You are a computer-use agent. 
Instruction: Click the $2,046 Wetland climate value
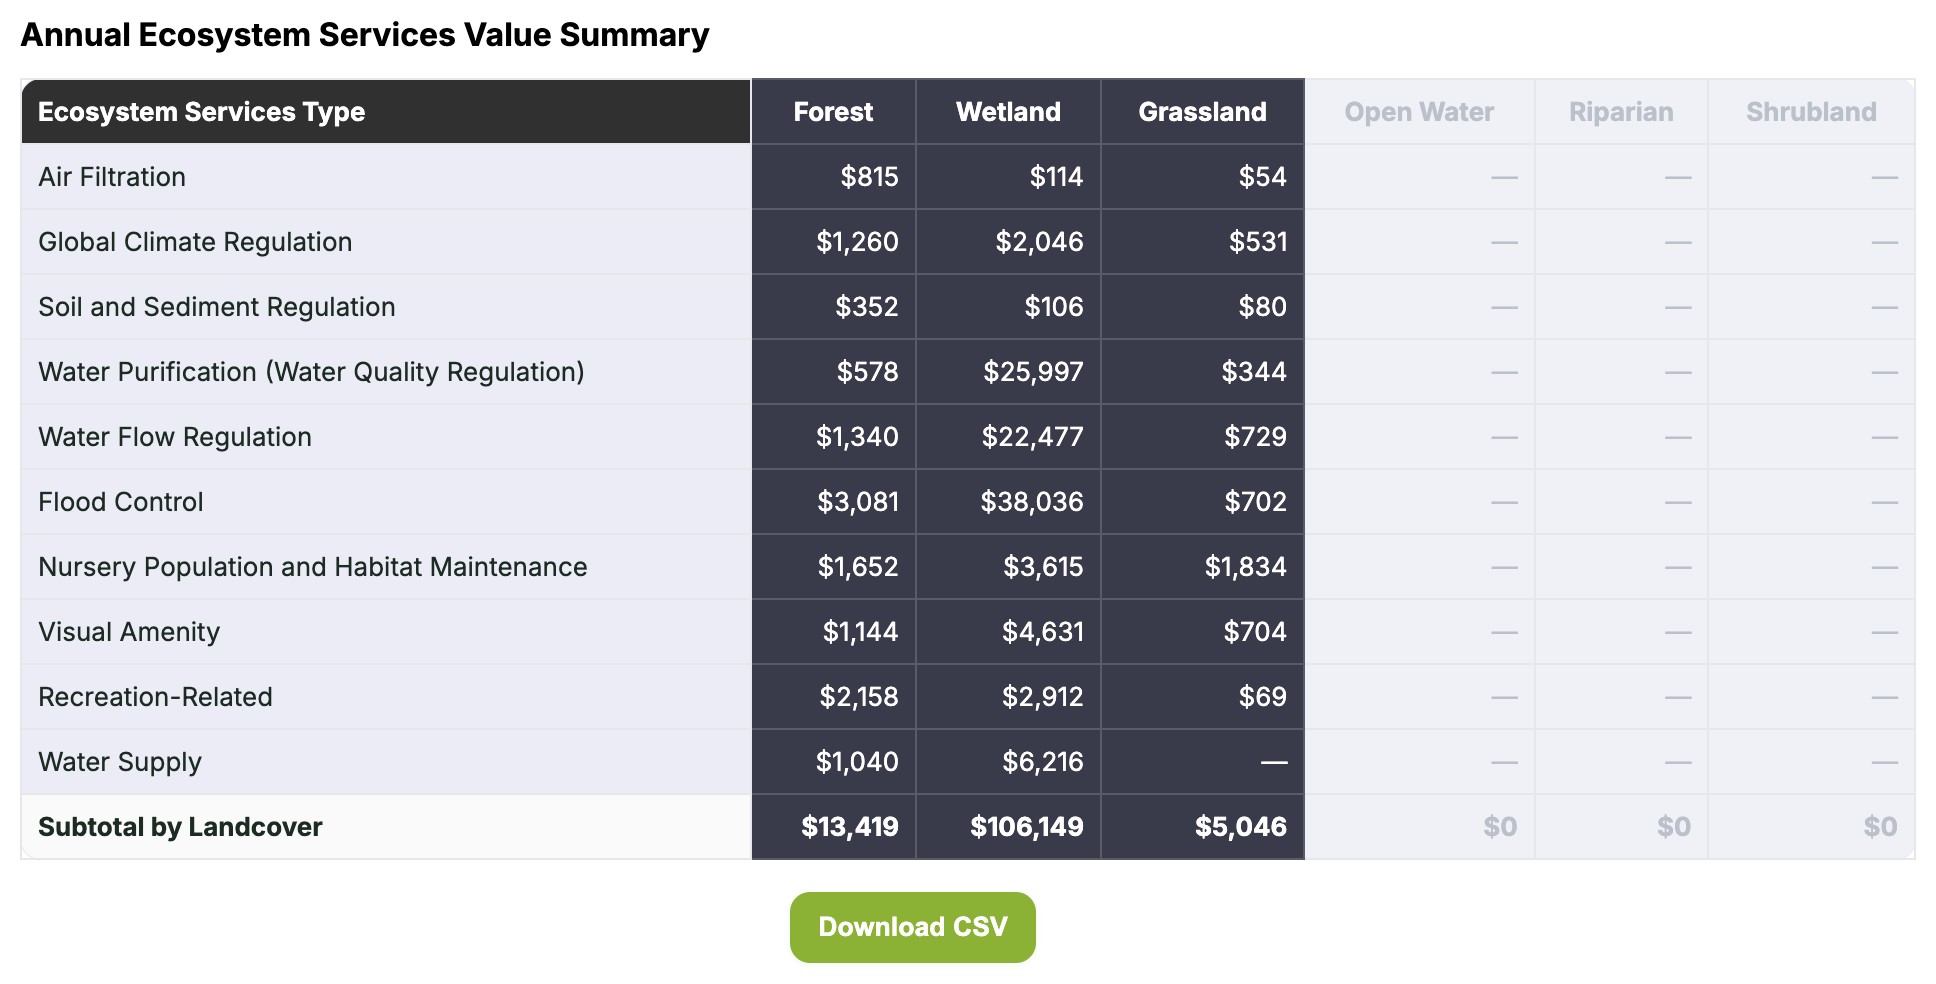pos(1039,242)
